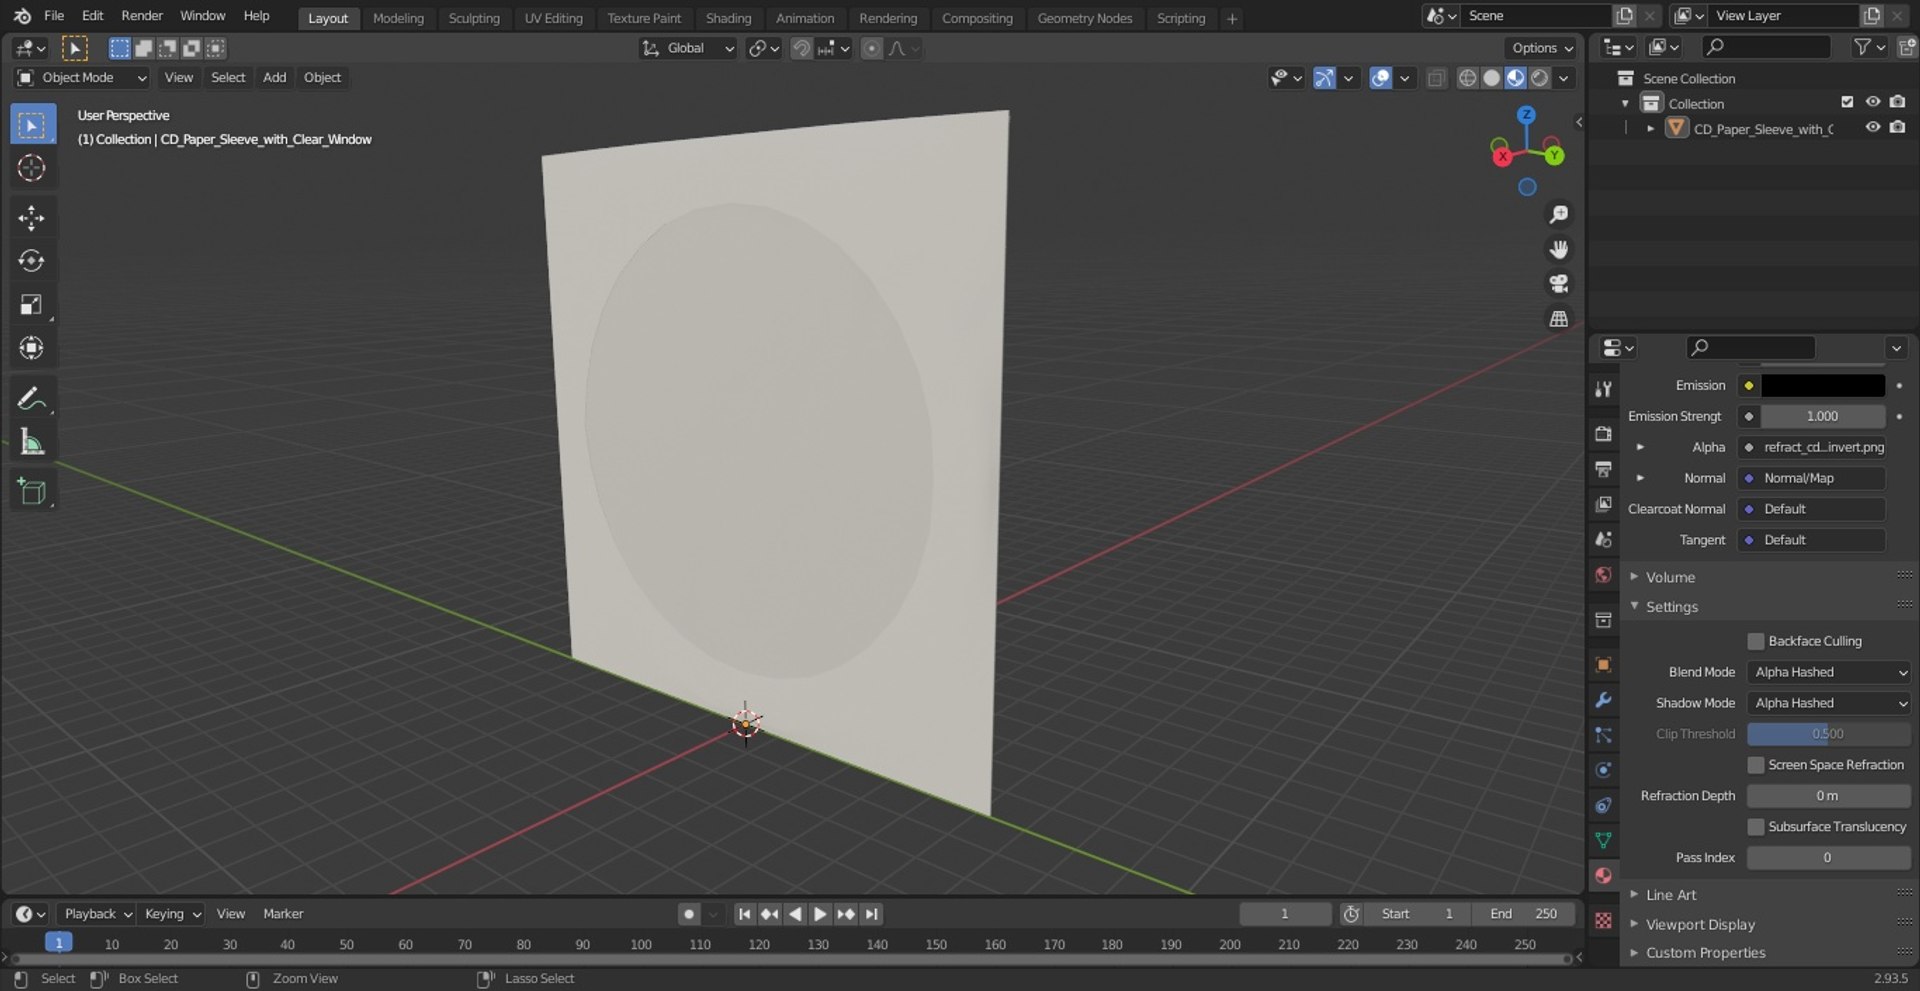Activate the Move tool

(x=32, y=218)
